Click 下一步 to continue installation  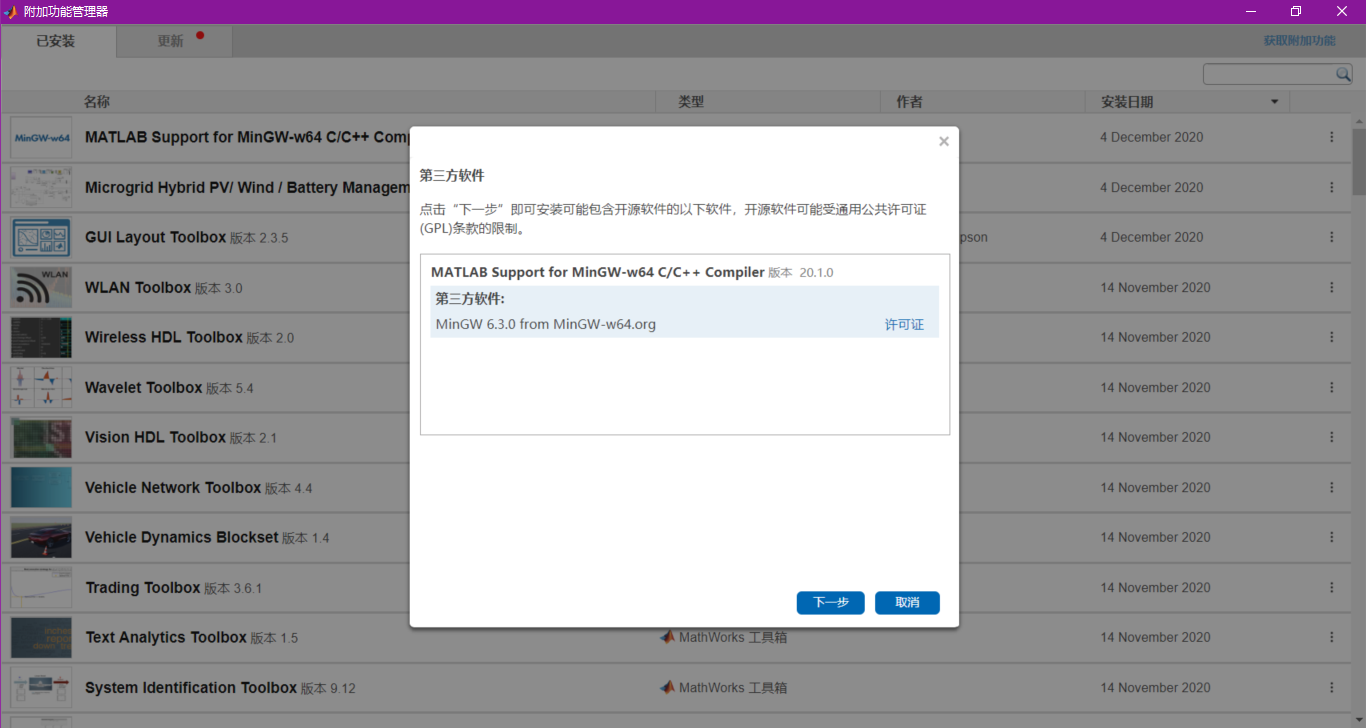(x=830, y=603)
